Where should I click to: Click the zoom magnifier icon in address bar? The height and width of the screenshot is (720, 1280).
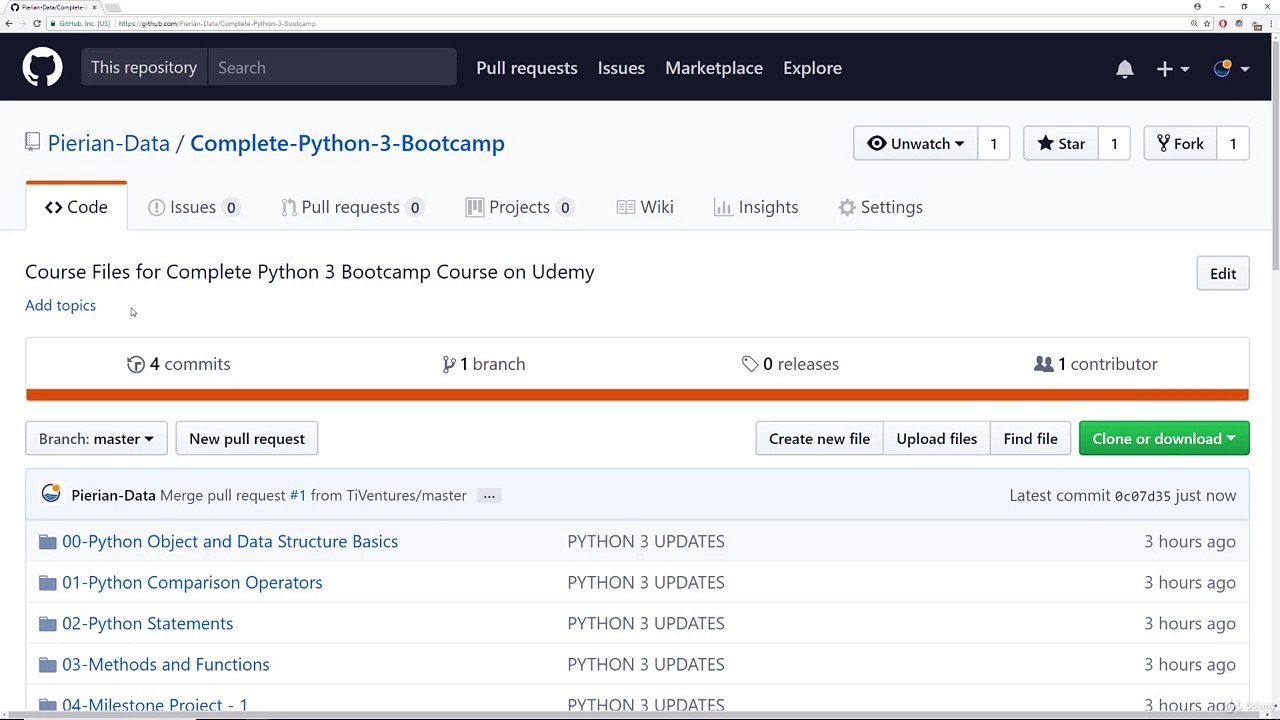tap(1194, 23)
